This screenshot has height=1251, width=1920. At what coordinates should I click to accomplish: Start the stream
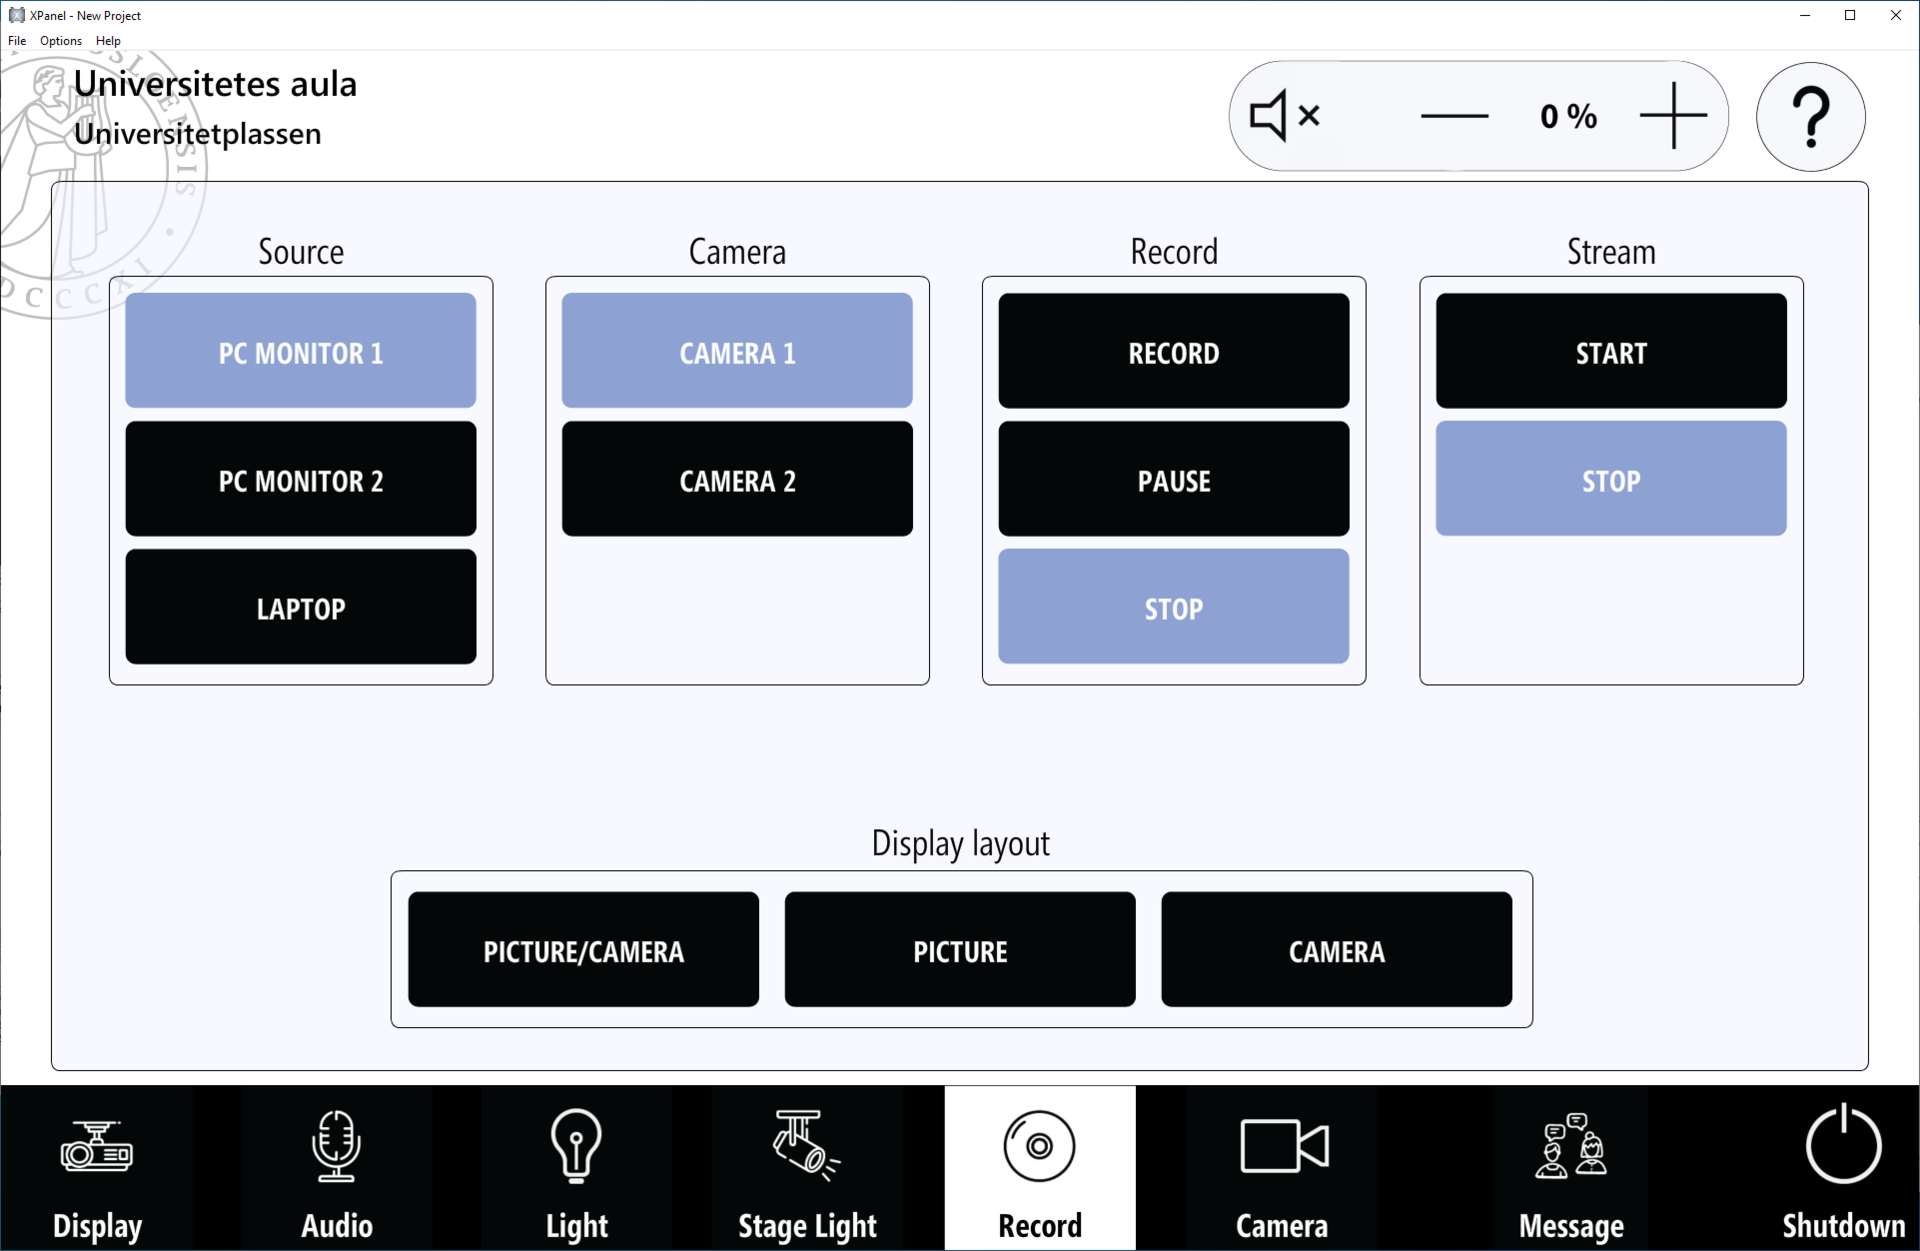(1611, 351)
